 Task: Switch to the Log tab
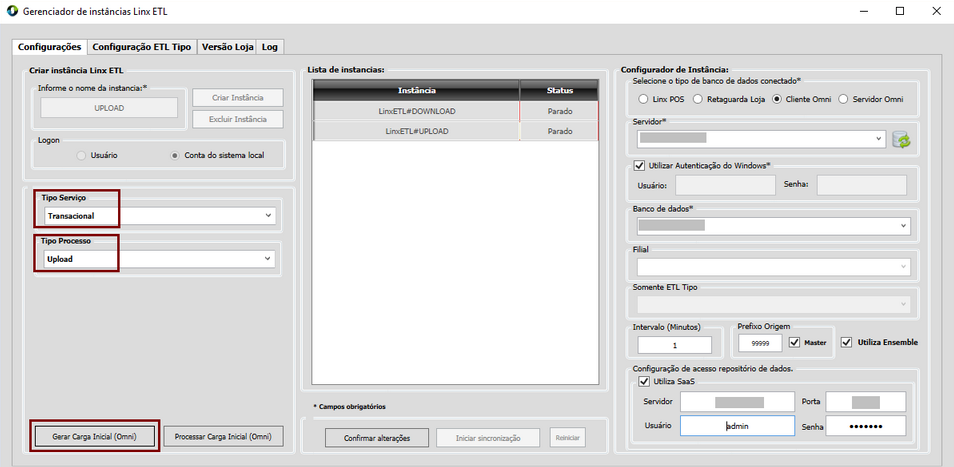270,47
